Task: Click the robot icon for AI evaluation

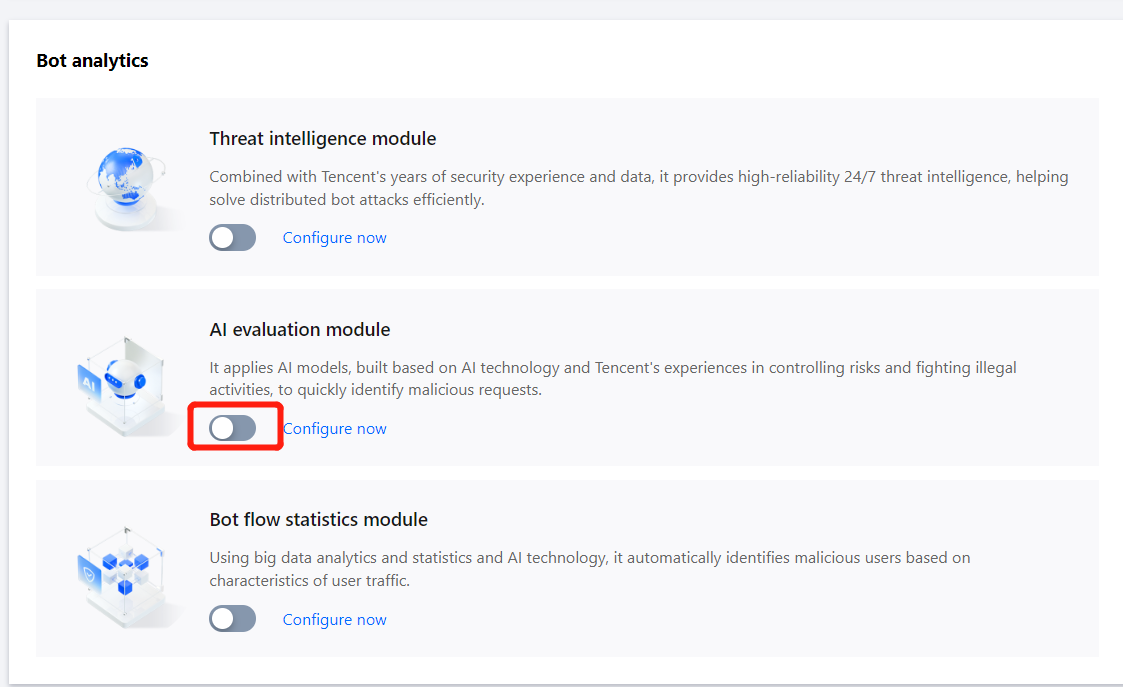Action: [x=126, y=381]
